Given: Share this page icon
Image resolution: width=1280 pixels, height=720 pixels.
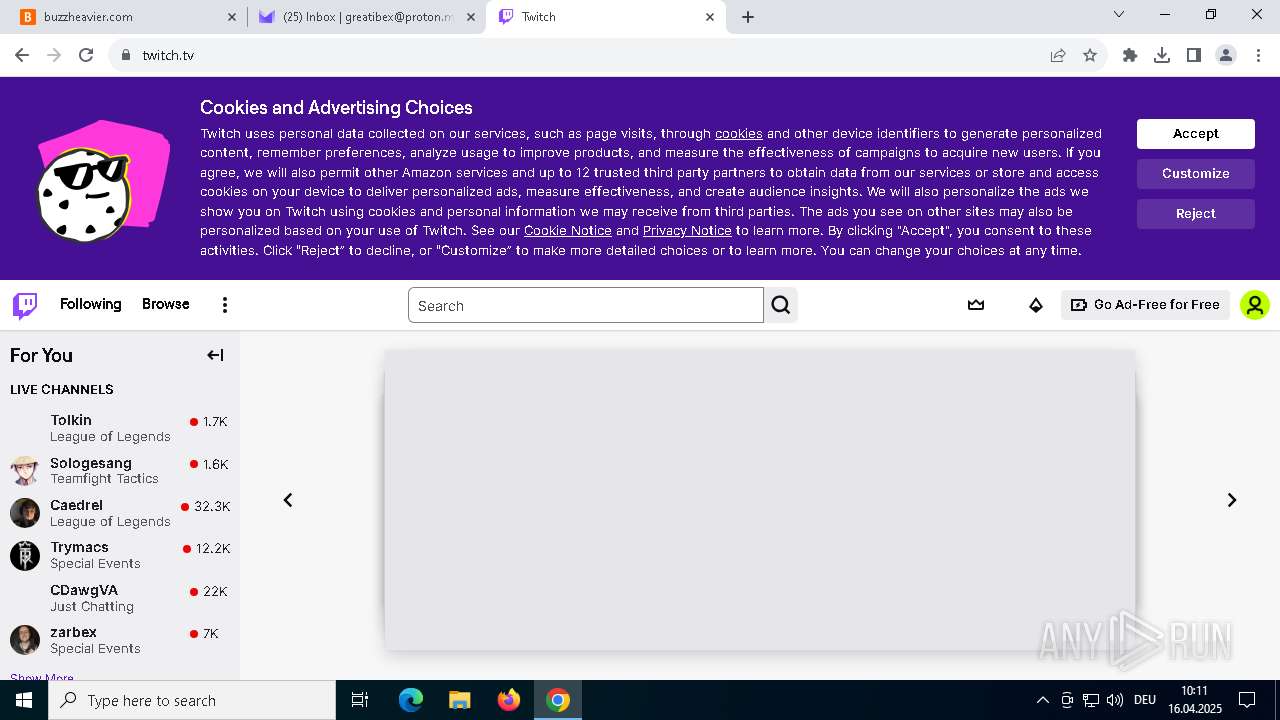Looking at the screenshot, I should pos(1058,55).
